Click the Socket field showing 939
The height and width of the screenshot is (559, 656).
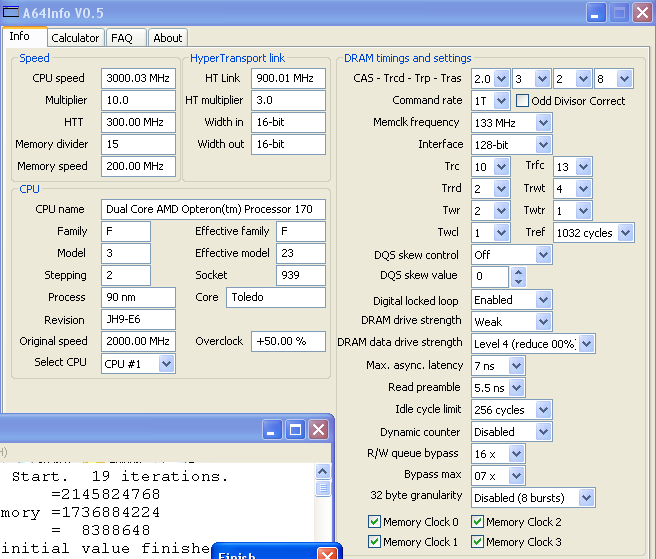point(301,275)
